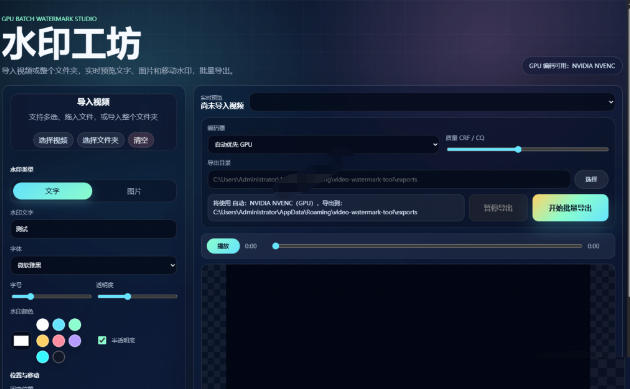Pick the orange-yellow color swatch

pyautogui.click(x=43, y=341)
